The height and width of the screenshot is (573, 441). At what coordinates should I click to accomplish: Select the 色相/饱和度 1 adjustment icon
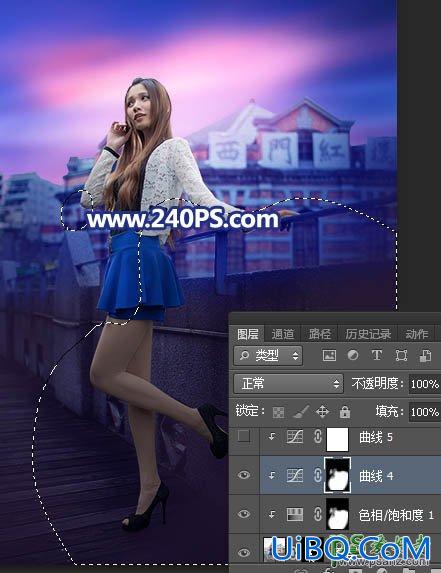295,515
